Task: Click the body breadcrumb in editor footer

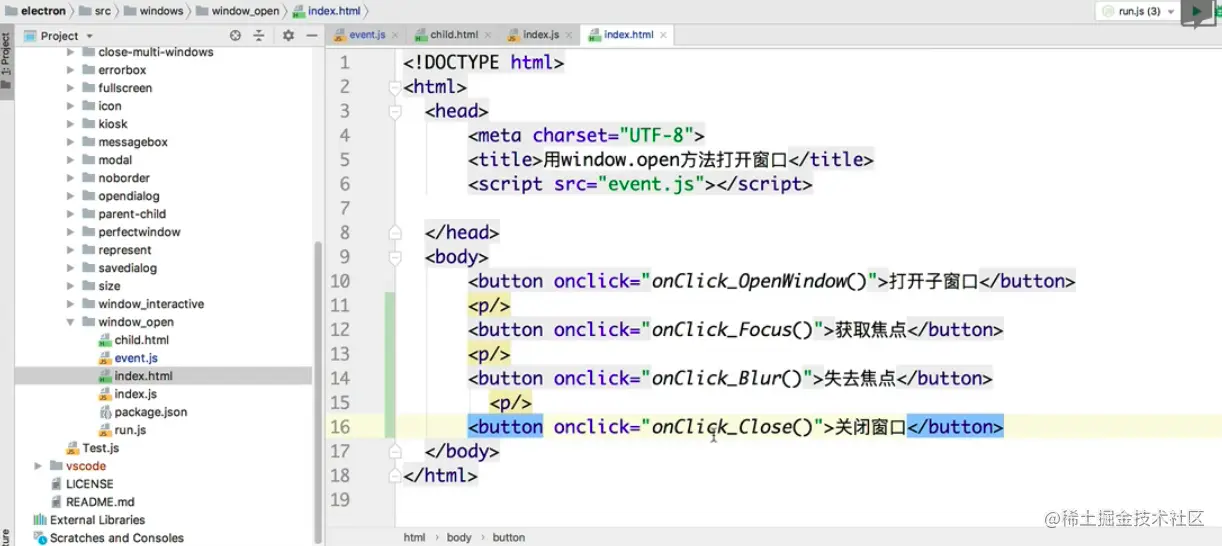Action: coord(459,537)
